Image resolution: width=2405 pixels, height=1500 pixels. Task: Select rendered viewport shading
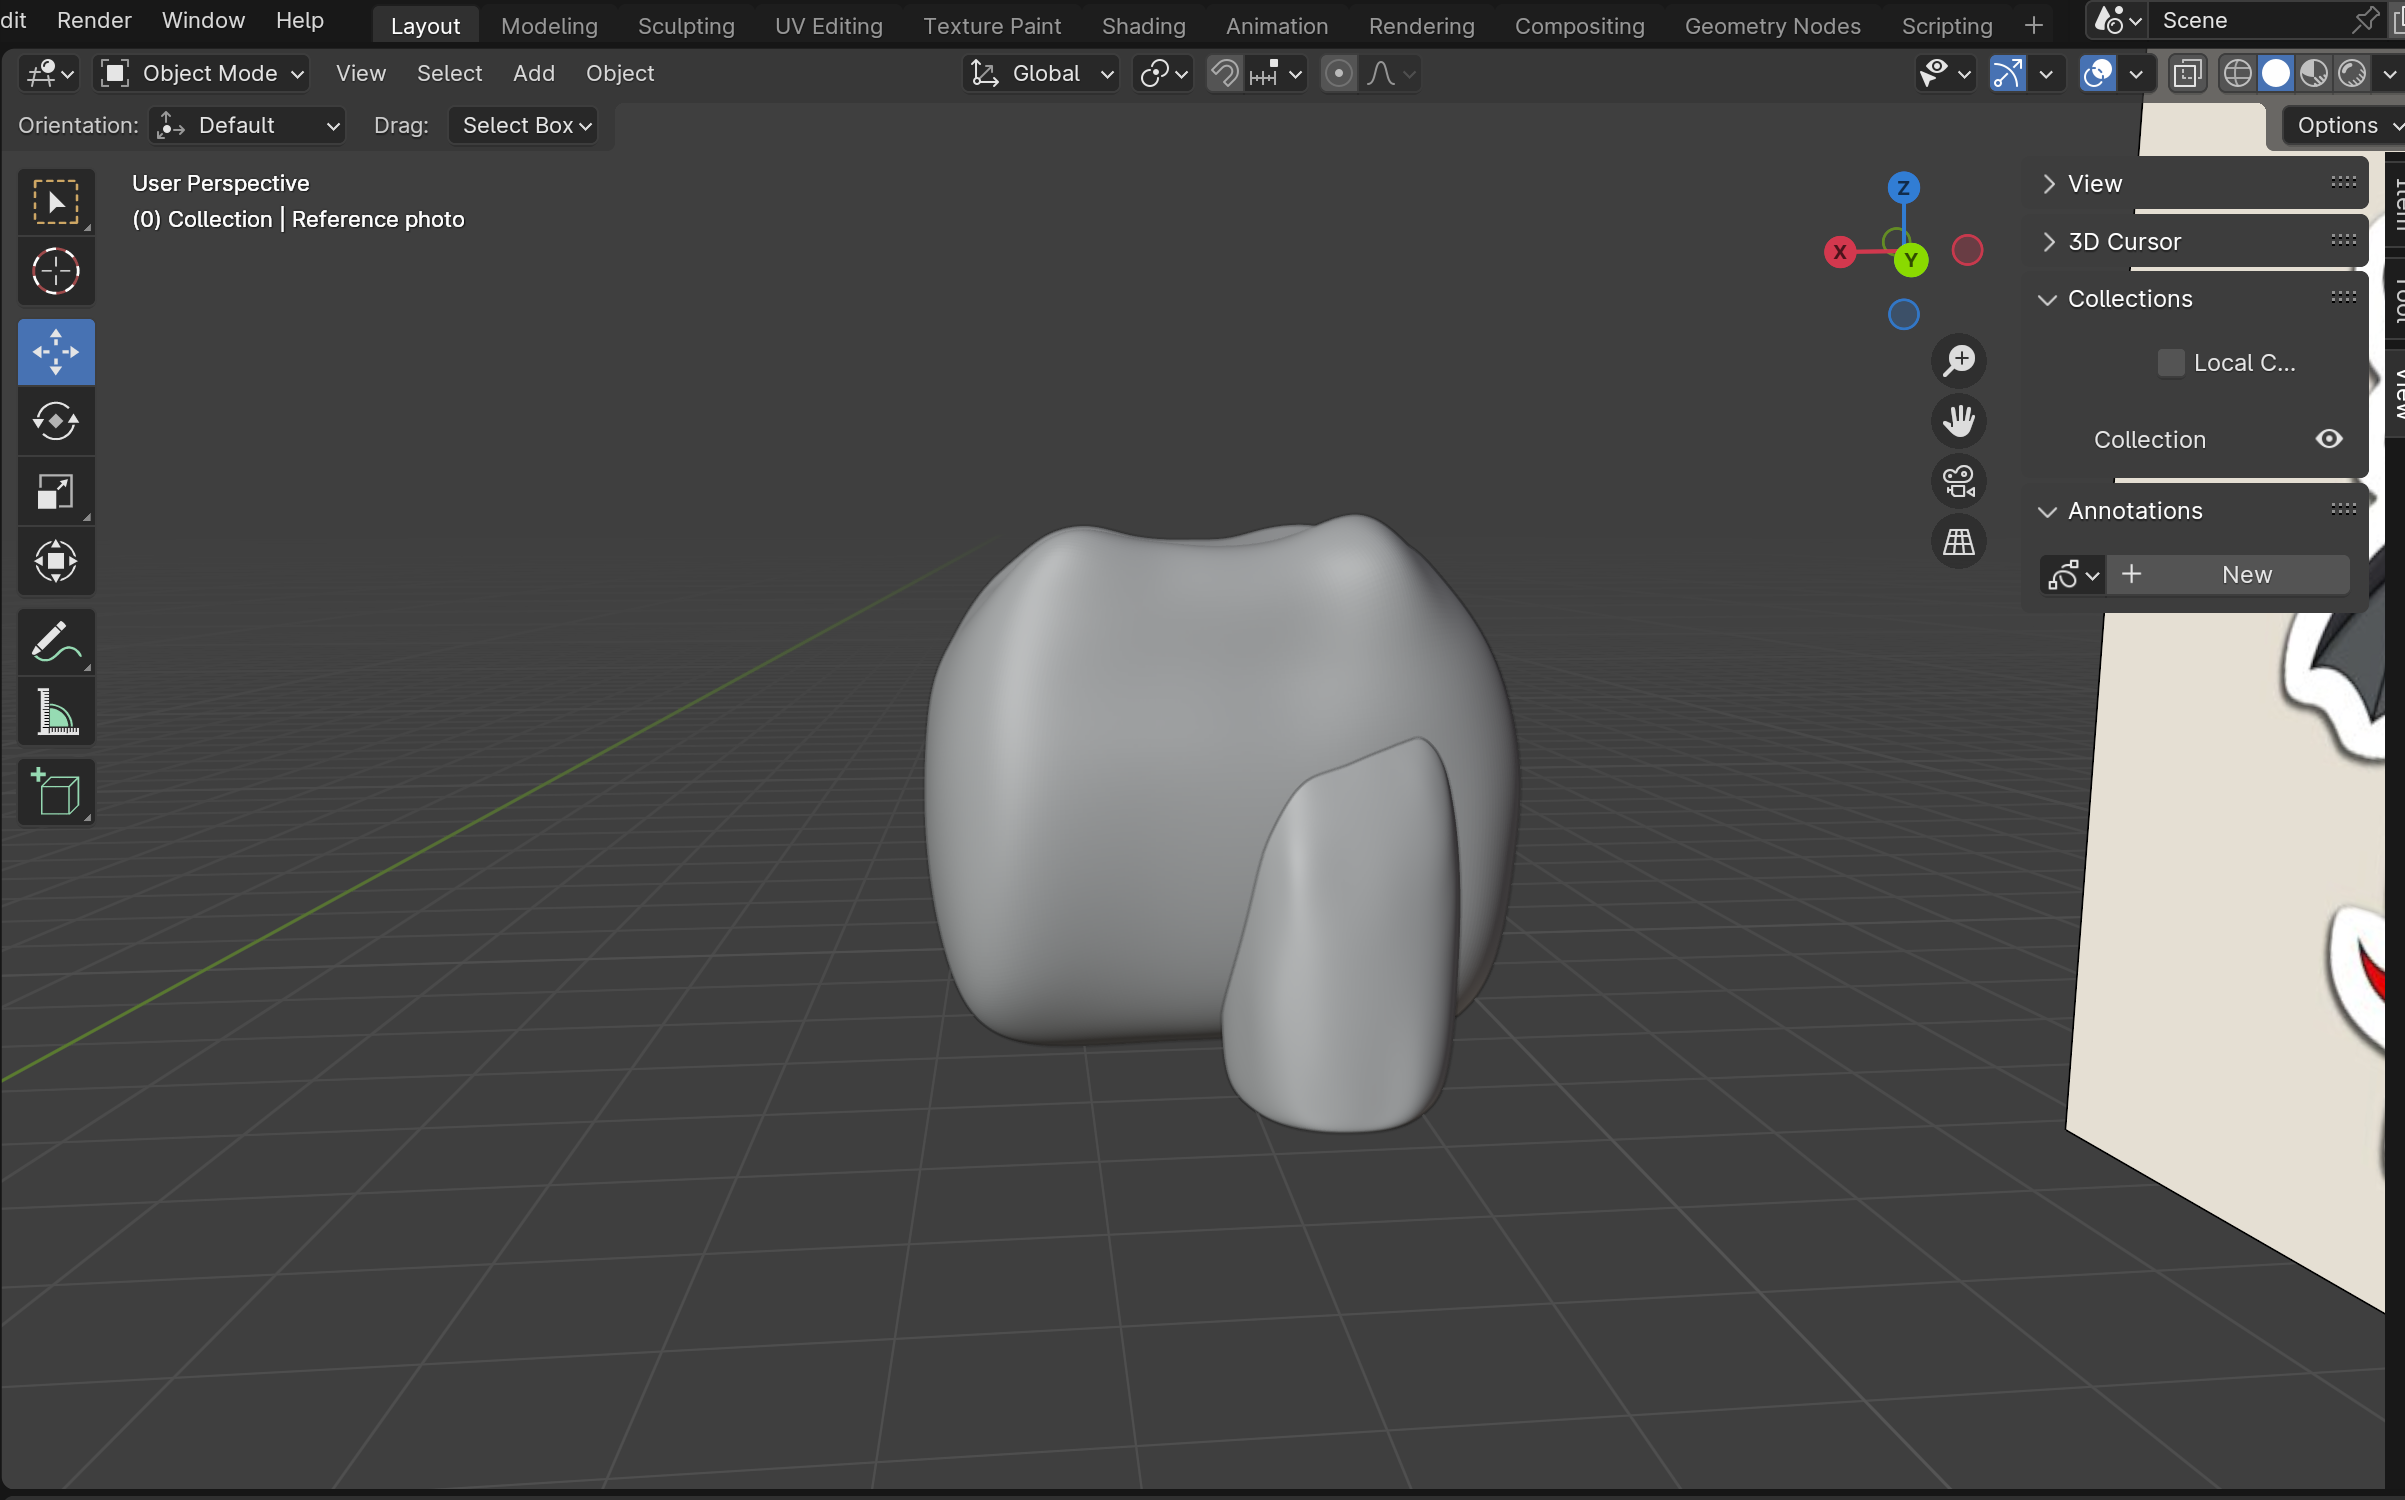click(x=2352, y=73)
